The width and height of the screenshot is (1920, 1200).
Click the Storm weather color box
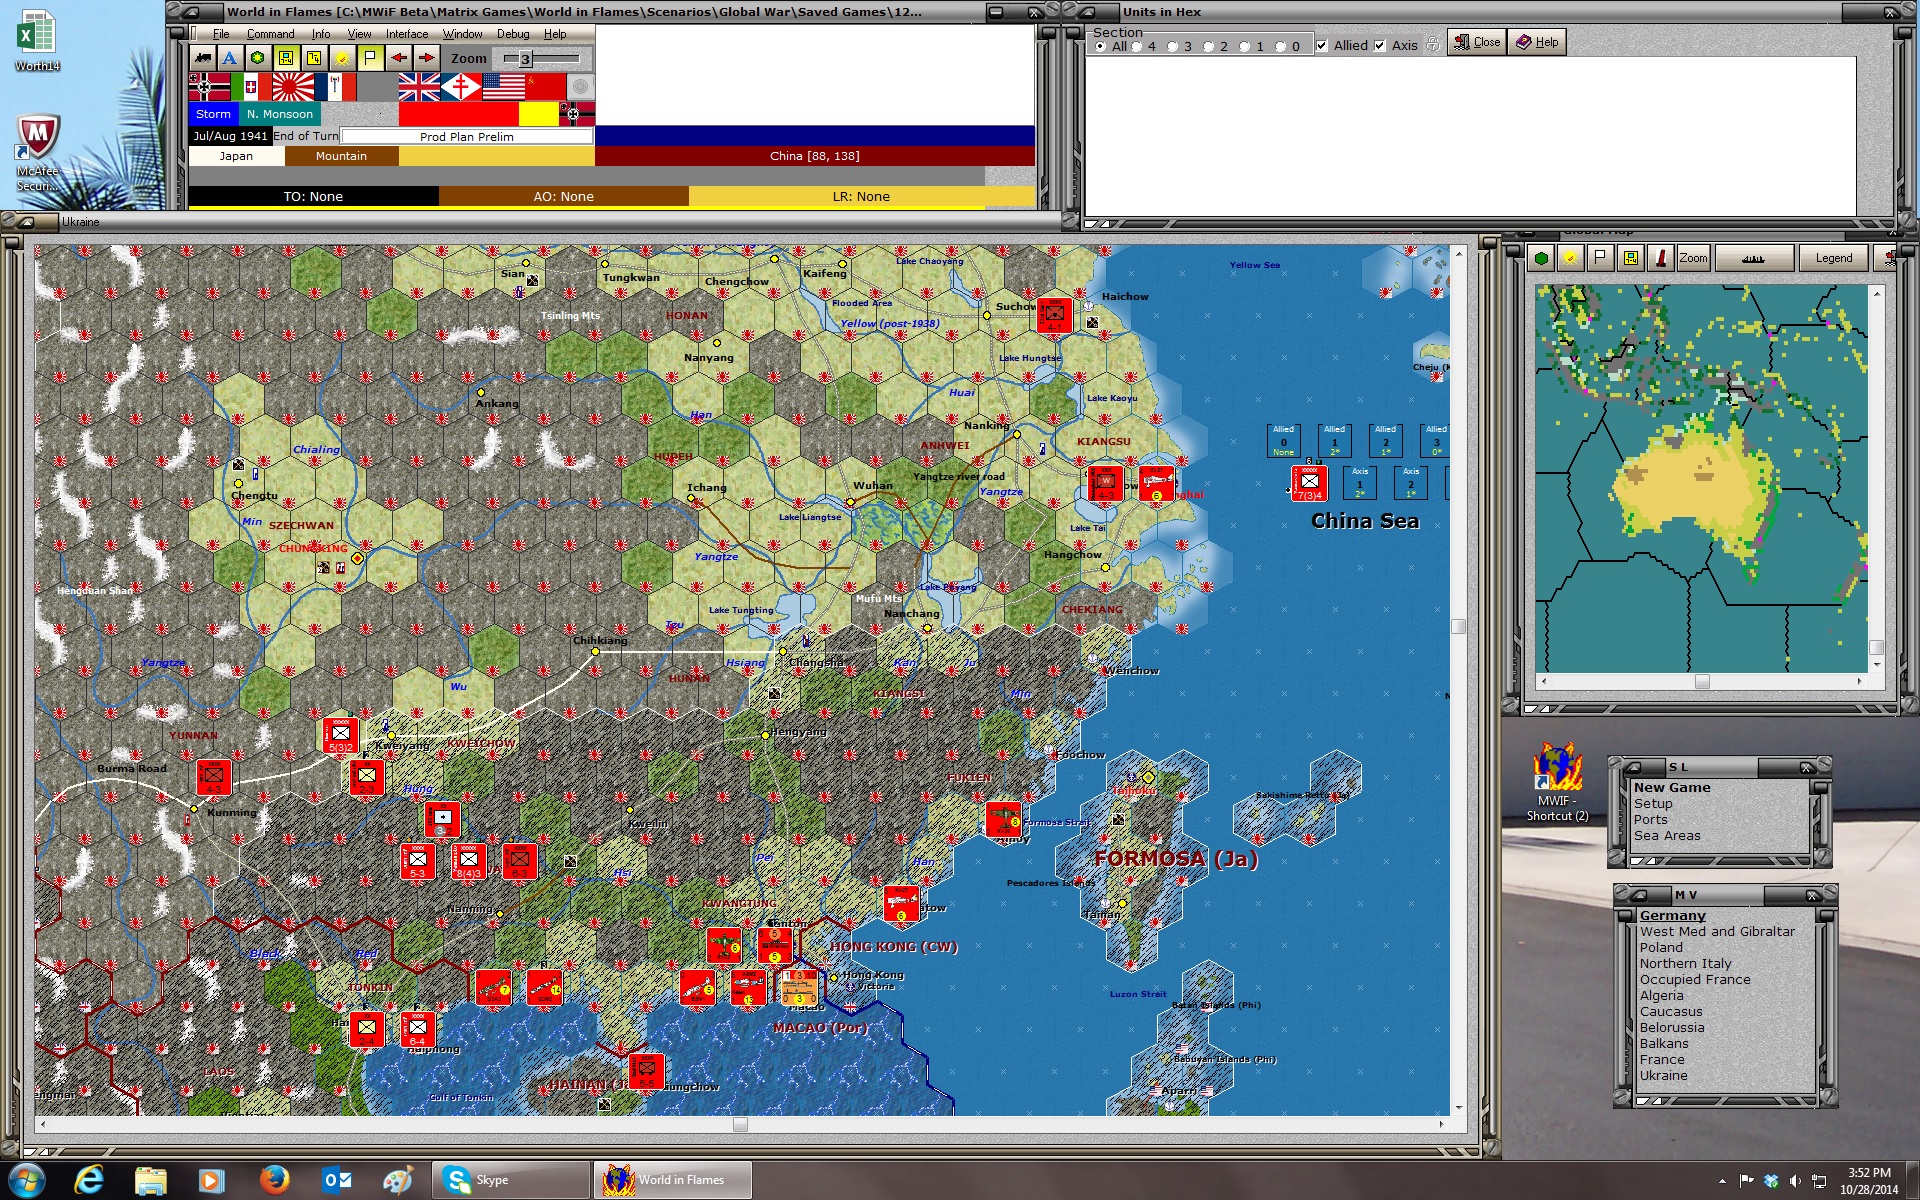tap(213, 114)
